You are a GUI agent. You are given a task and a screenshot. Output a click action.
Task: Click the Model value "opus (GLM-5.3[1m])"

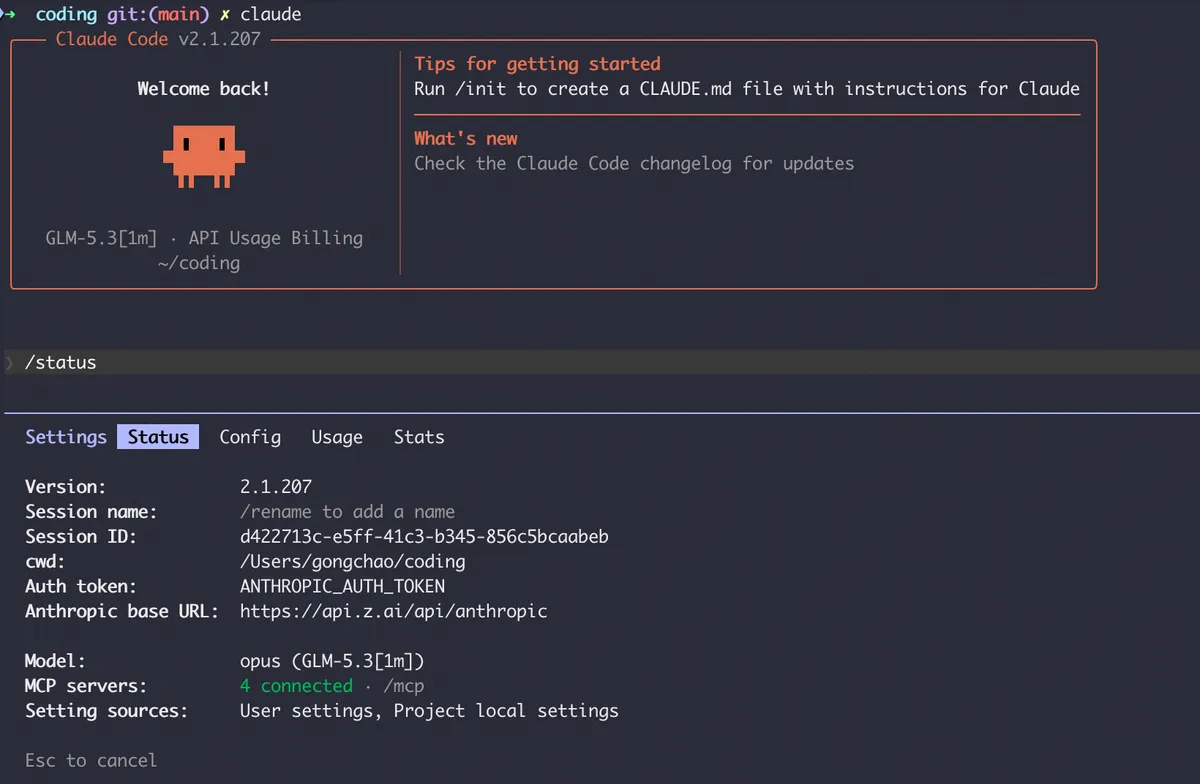tap(332, 661)
